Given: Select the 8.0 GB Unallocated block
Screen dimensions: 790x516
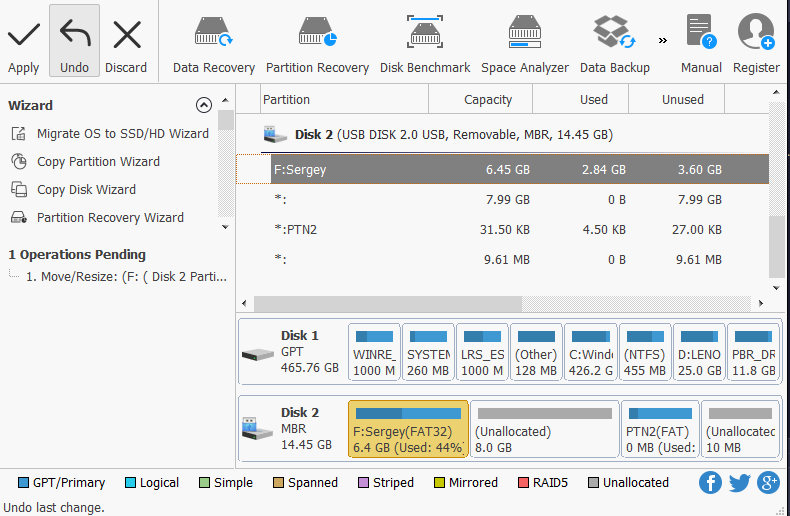Looking at the screenshot, I should (x=545, y=429).
